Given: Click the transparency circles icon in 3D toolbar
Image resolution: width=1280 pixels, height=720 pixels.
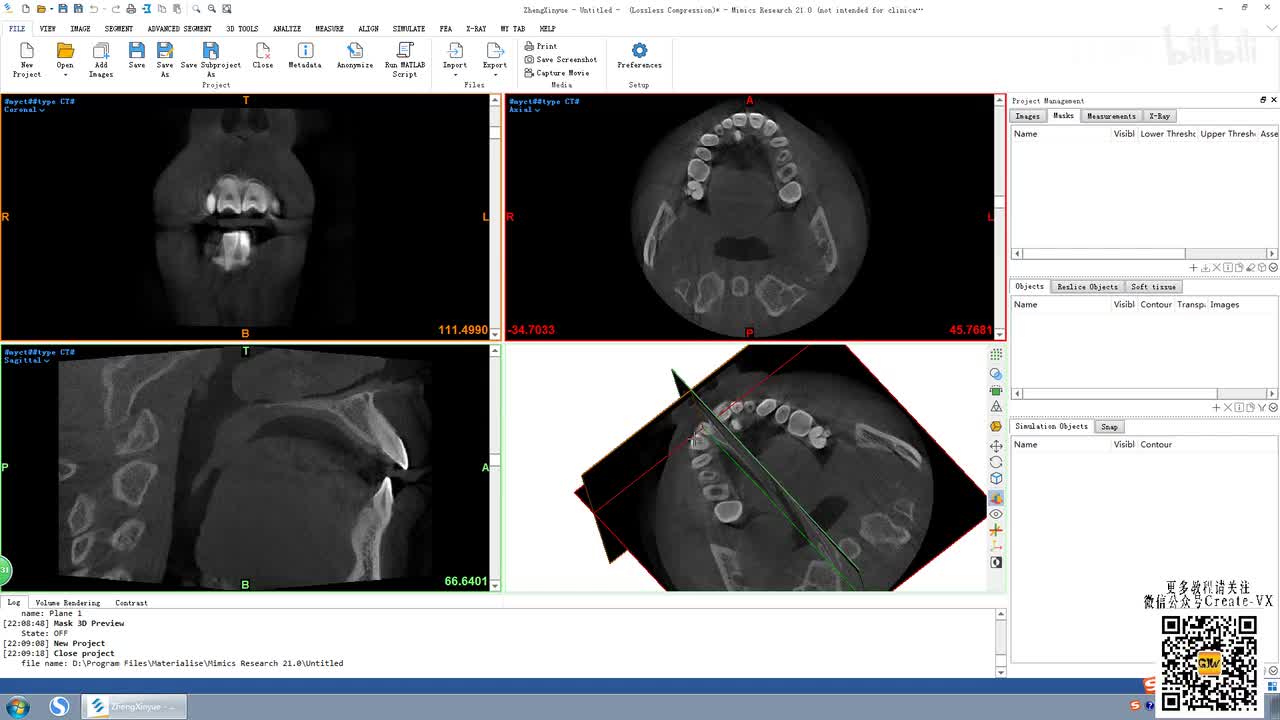Looking at the screenshot, I should coord(996,373).
